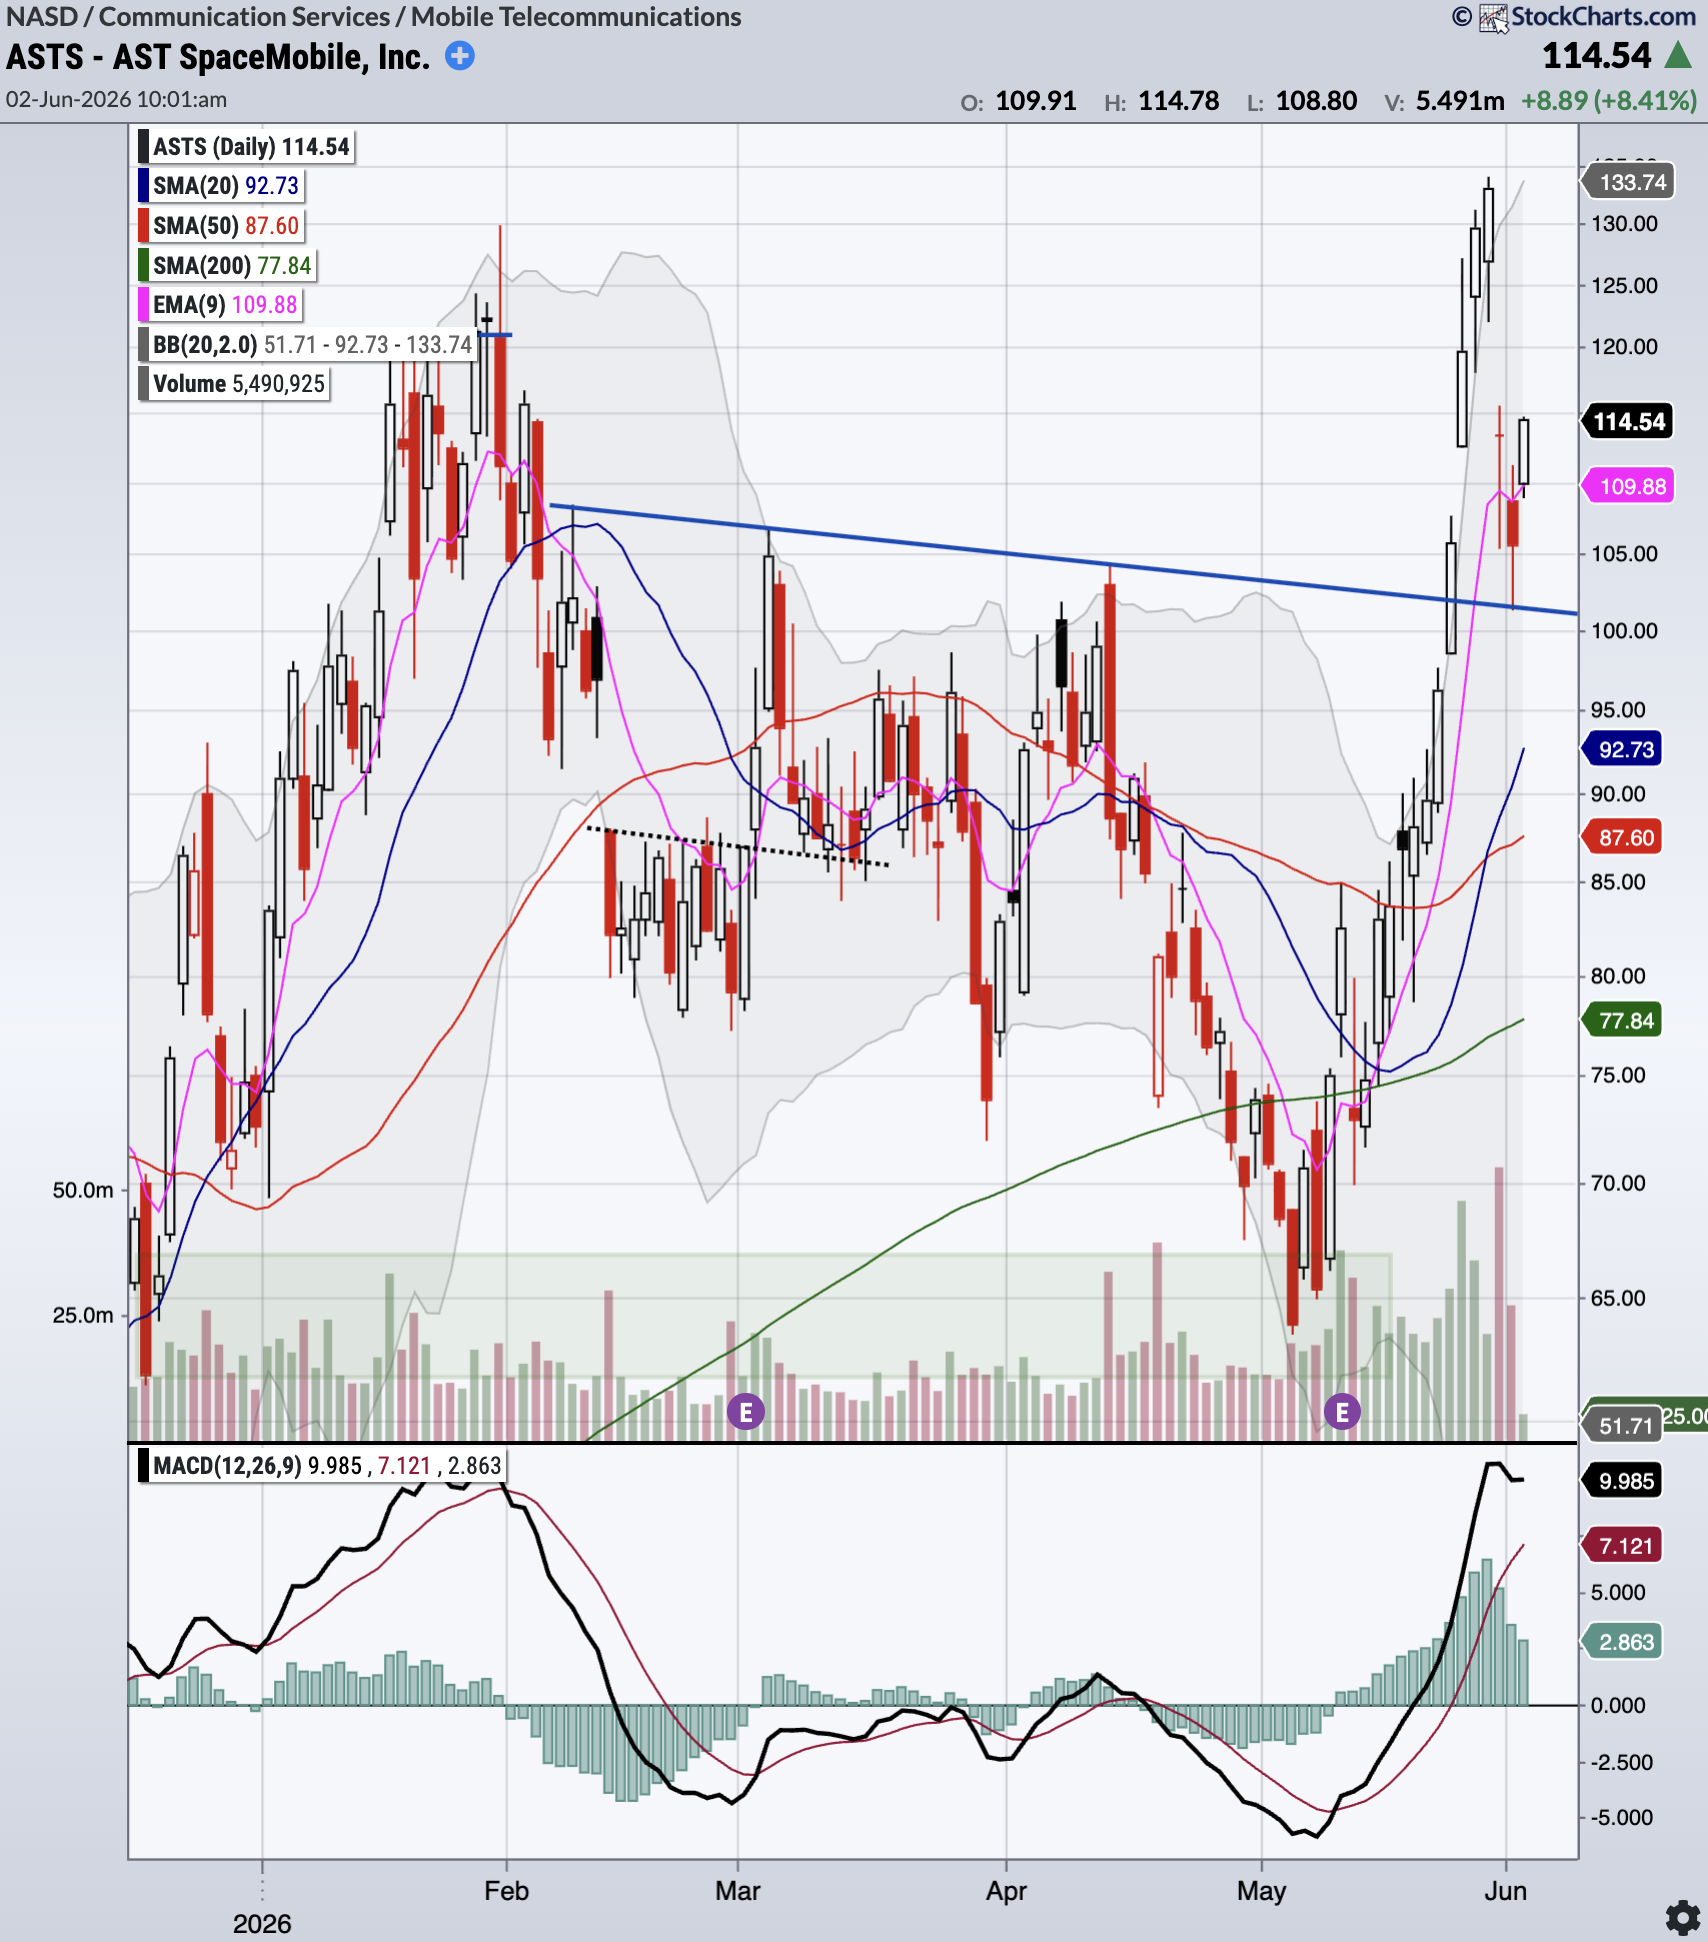Click the 02-Jun-2026 10:01am timestamp
This screenshot has width=1708, height=1942.
tap(116, 100)
